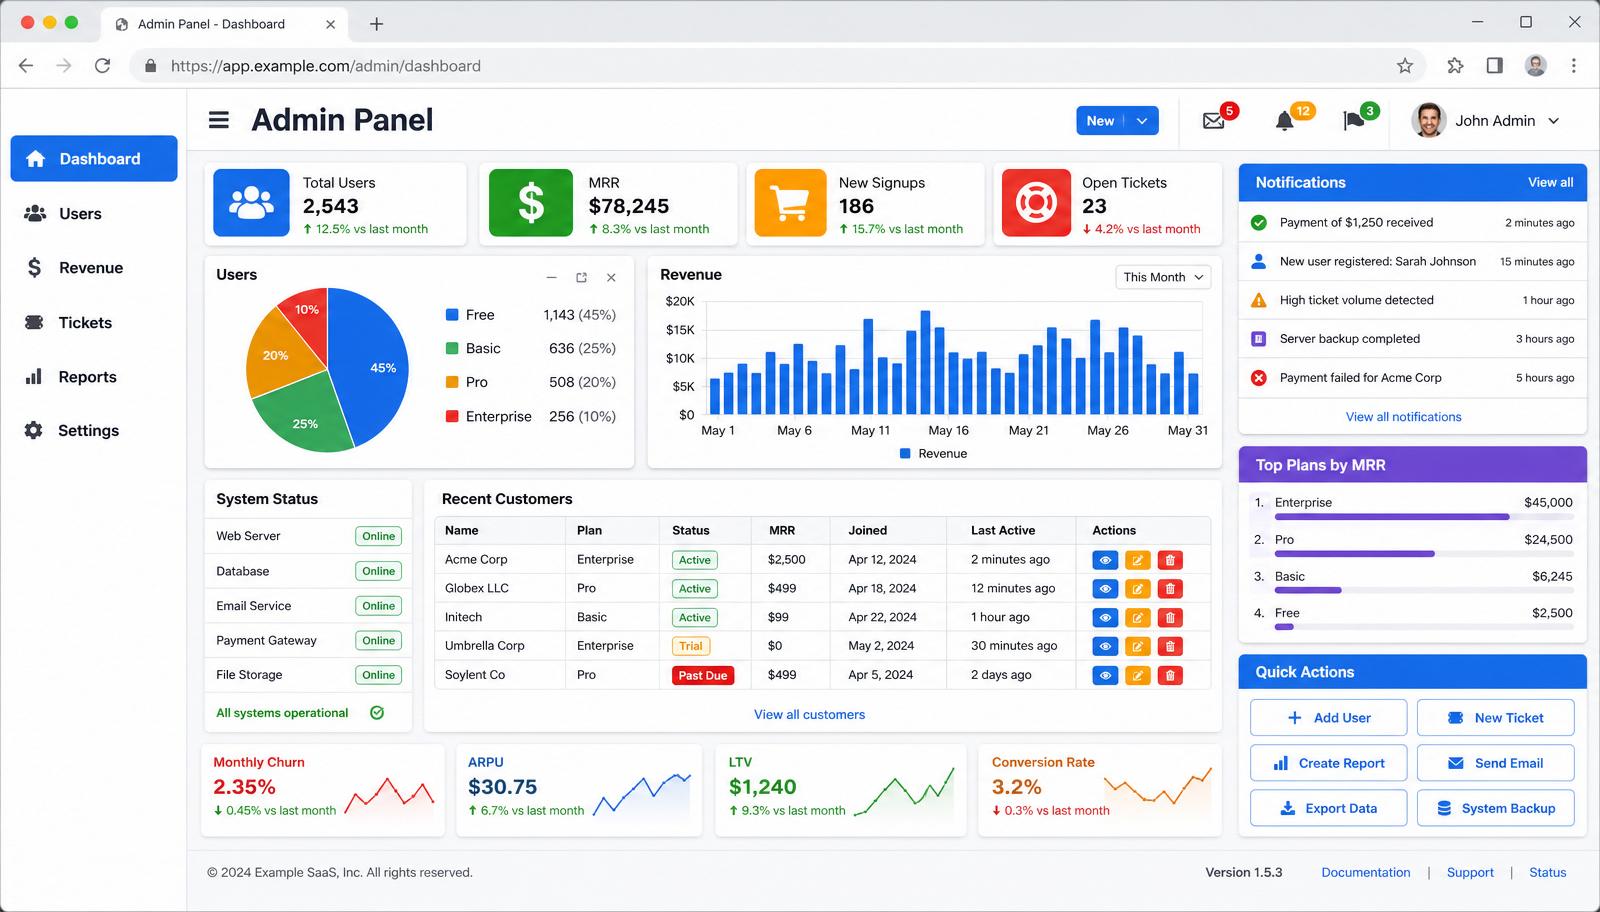This screenshot has width=1600, height=912.
Task: Open Users in the sidebar
Action: (x=94, y=214)
